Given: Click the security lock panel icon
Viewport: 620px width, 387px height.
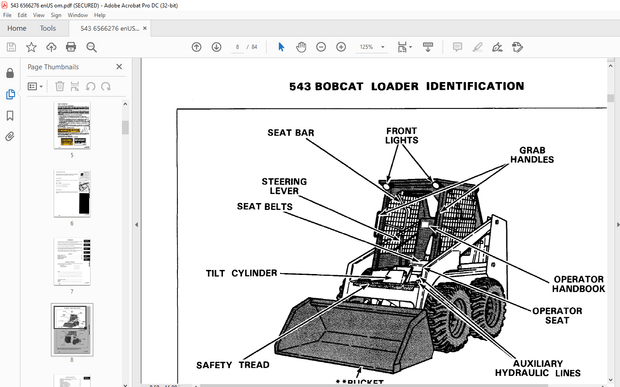Looking at the screenshot, I should tap(10, 73).
